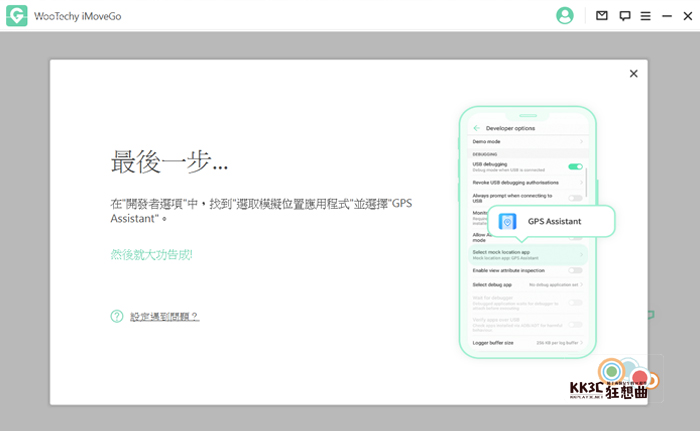
Task: Click the GPS Assistant app icon in the callout
Action: (x=507, y=221)
